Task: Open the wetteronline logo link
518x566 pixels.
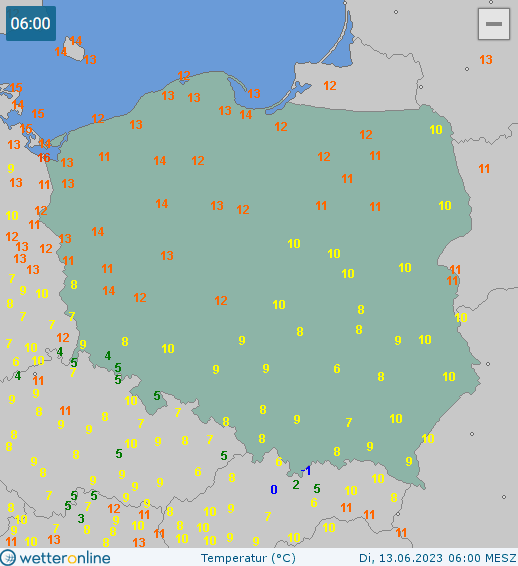Action: (x=55, y=558)
